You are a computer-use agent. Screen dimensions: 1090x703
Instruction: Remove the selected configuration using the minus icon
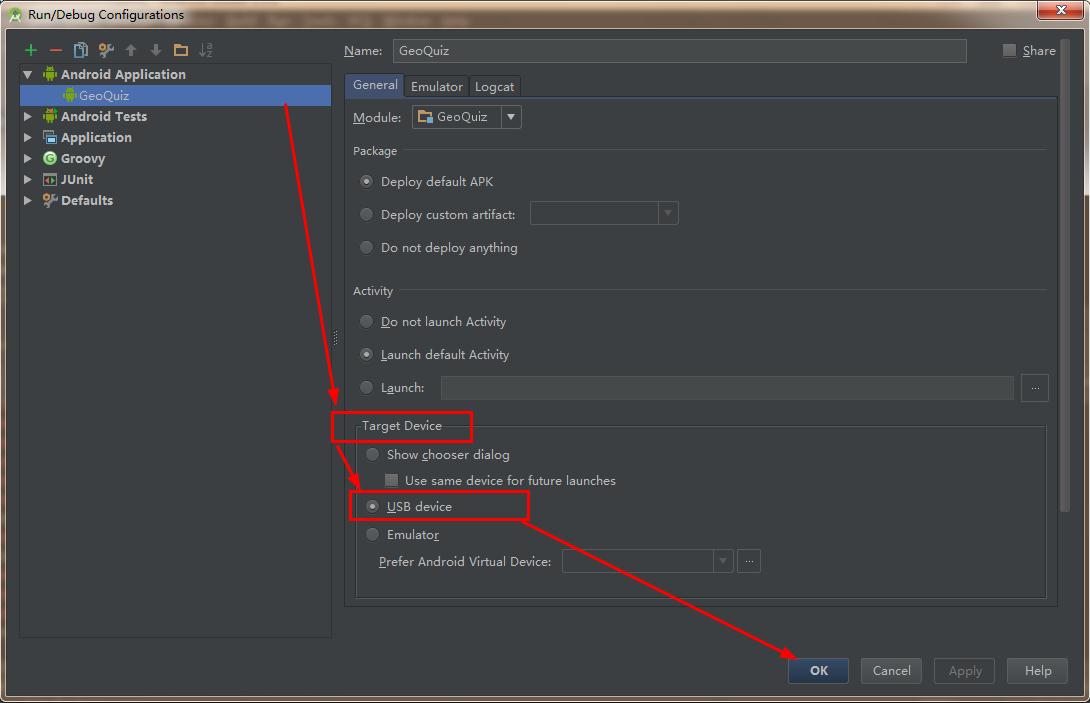coord(56,50)
